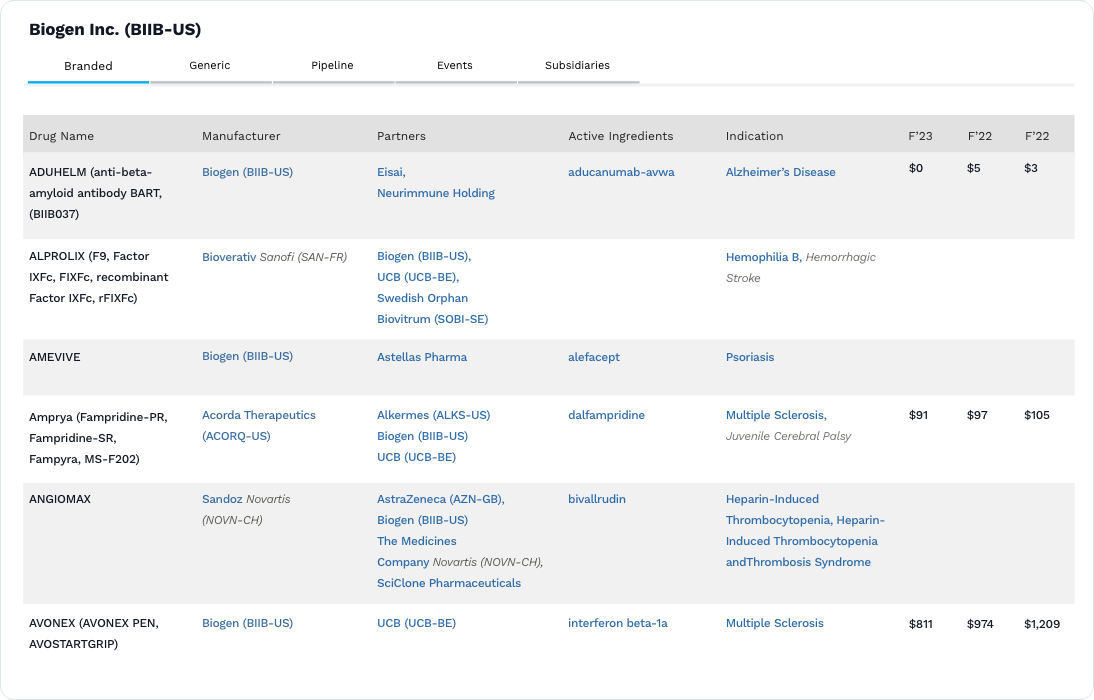Image resolution: width=1094 pixels, height=700 pixels.
Task: Click the Bioverativ manufacturer link
Action: click(229, 257)
